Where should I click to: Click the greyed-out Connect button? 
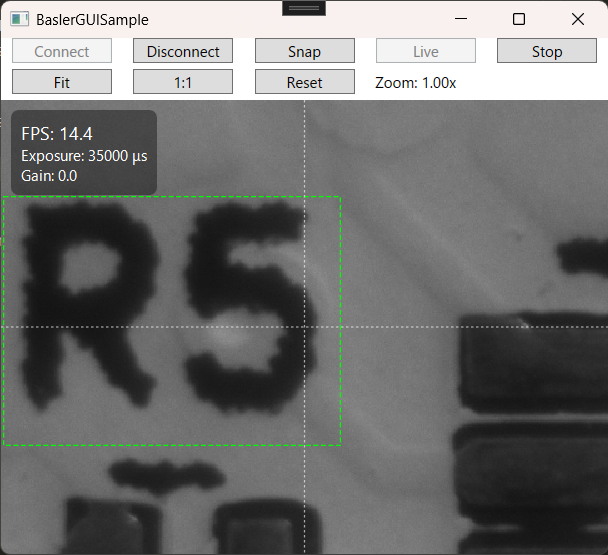[62, 52]
